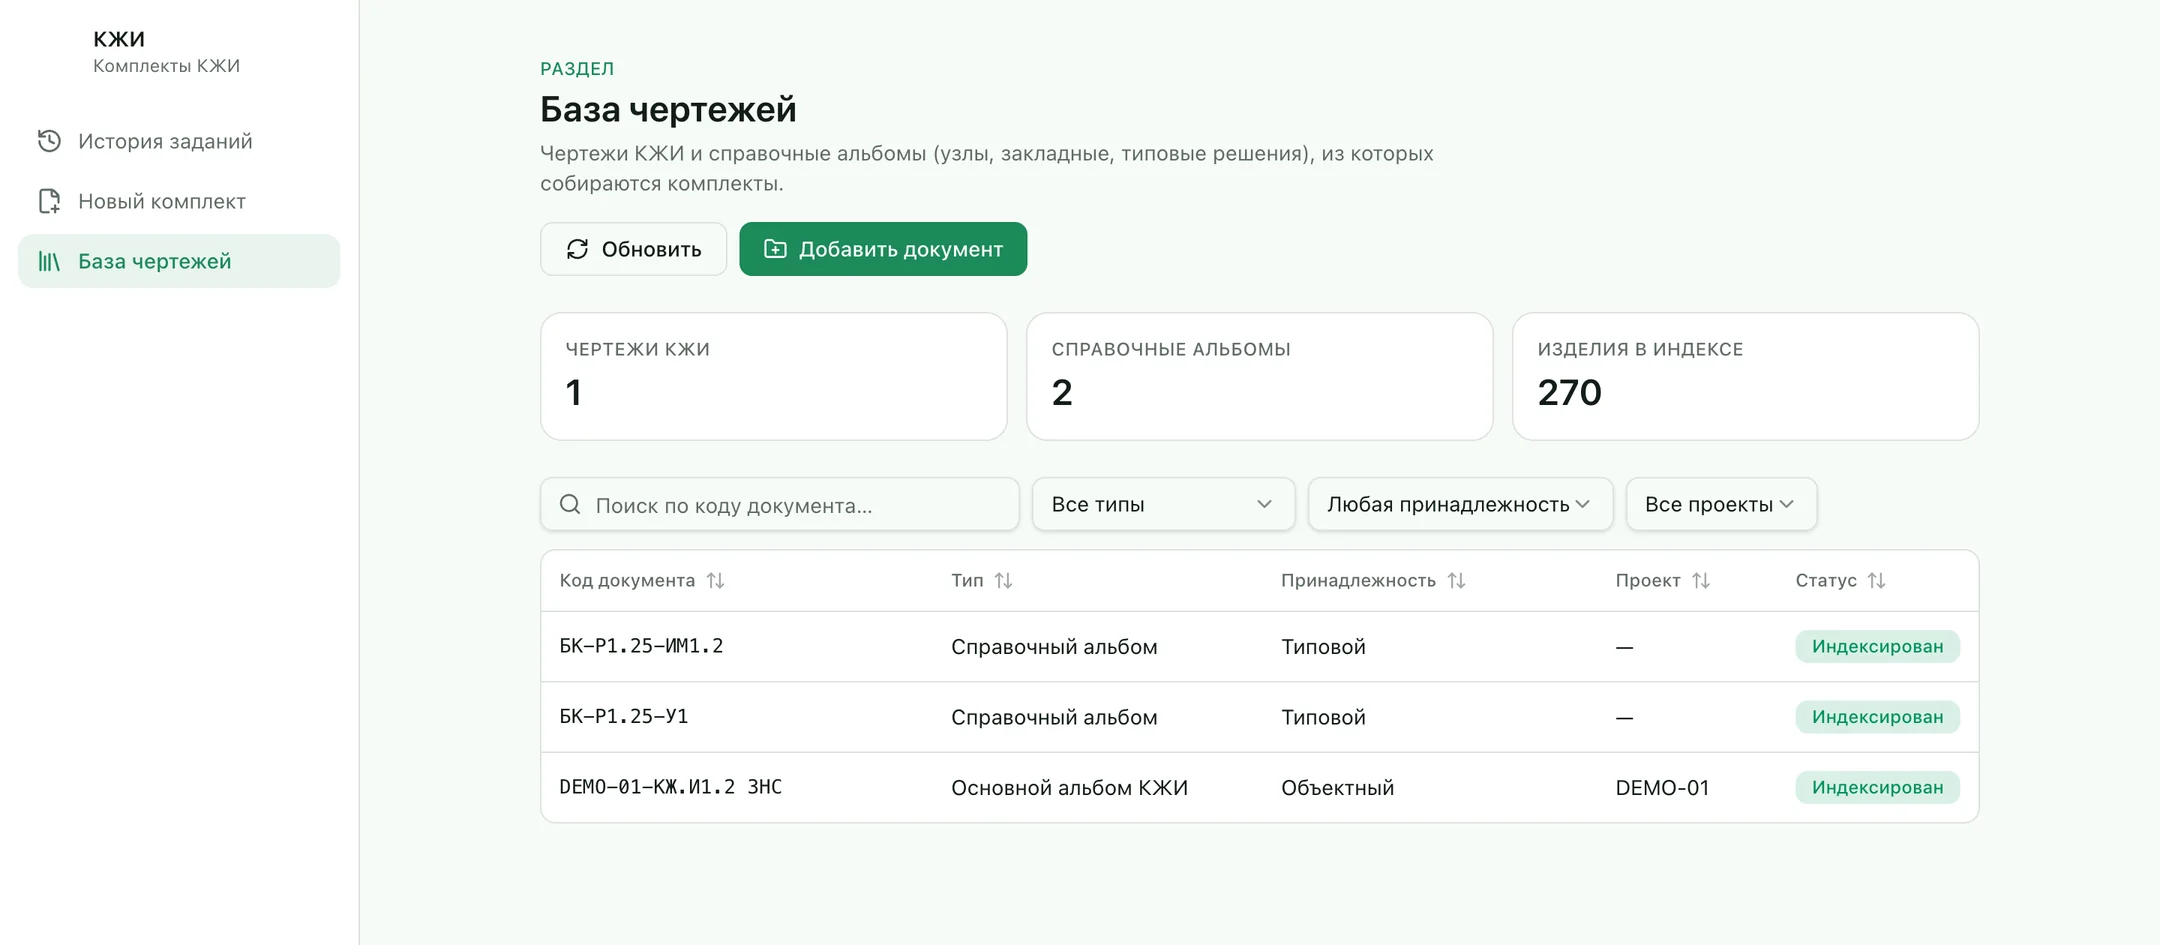Focus the Поиск по коду документа field
This screenshot has height=945, width=2160.
(x=780, y=504)
